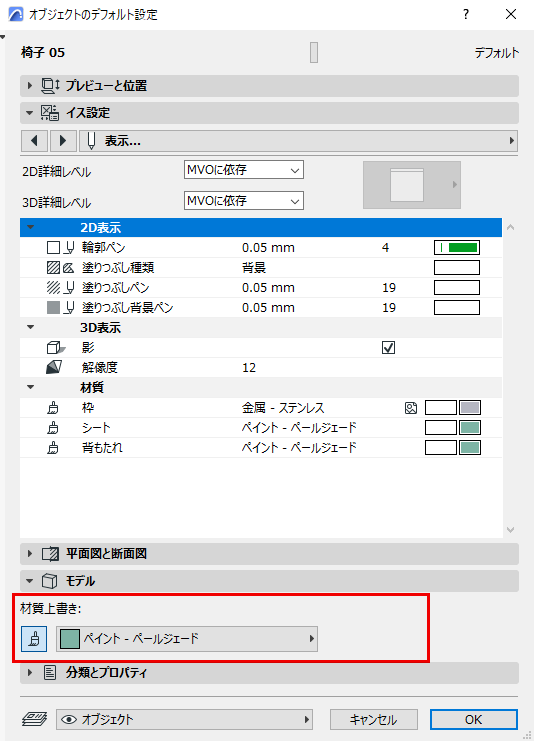Click the 影 row cube icon
The height and width of the screenshot is (741, 534).
(56, 348)
